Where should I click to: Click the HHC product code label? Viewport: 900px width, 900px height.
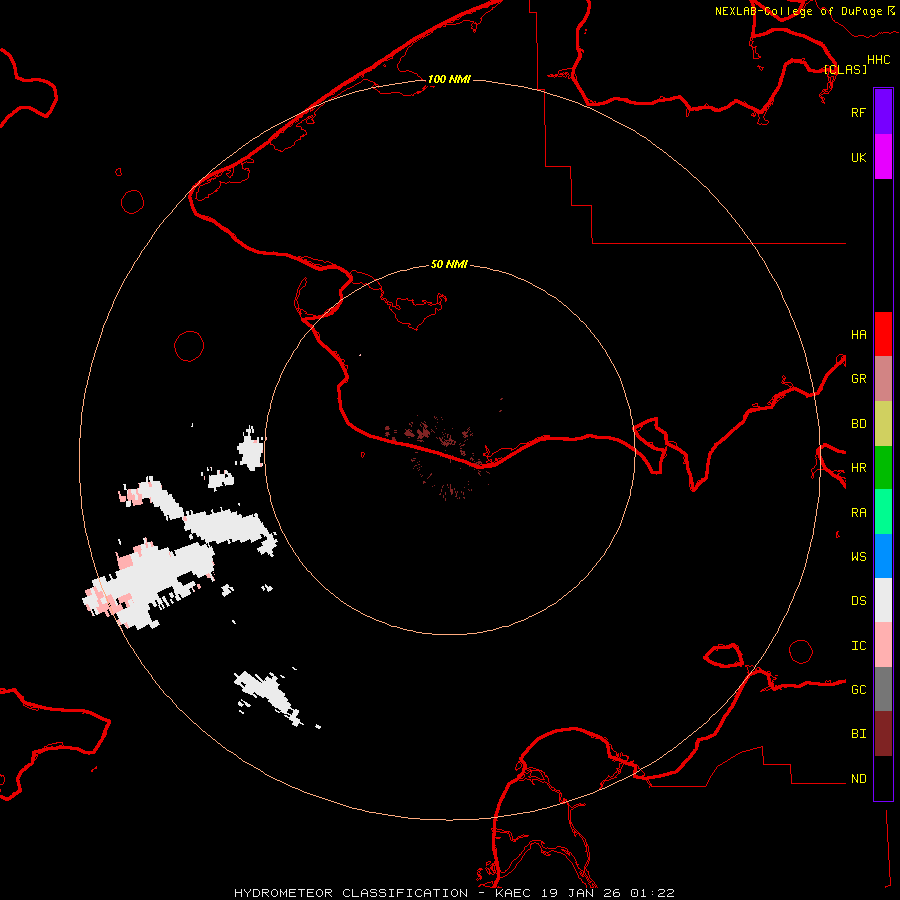878,60
